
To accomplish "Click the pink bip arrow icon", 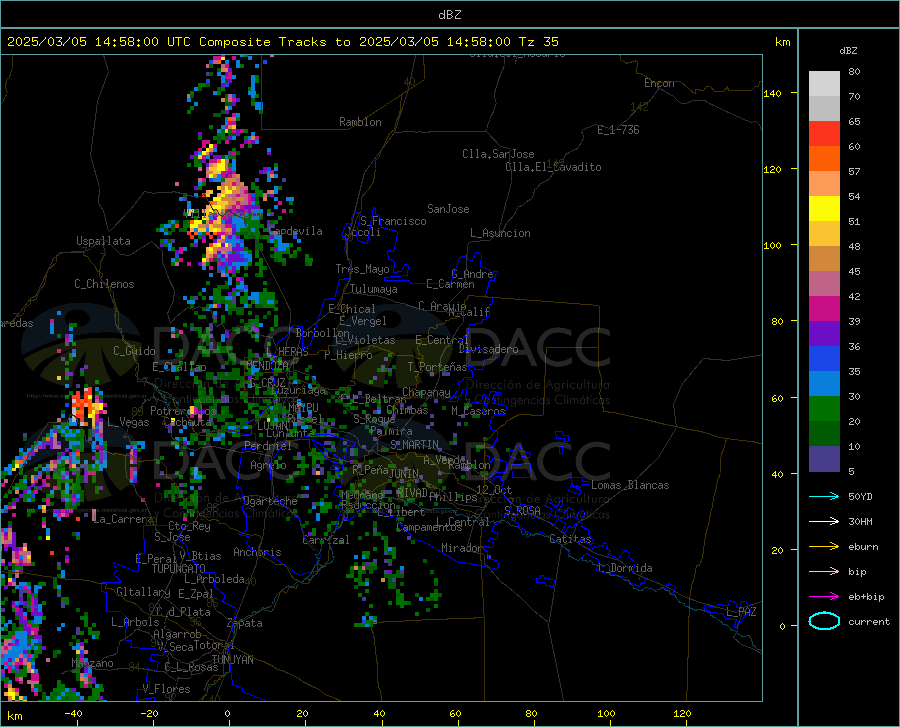I will click(824, 572).
